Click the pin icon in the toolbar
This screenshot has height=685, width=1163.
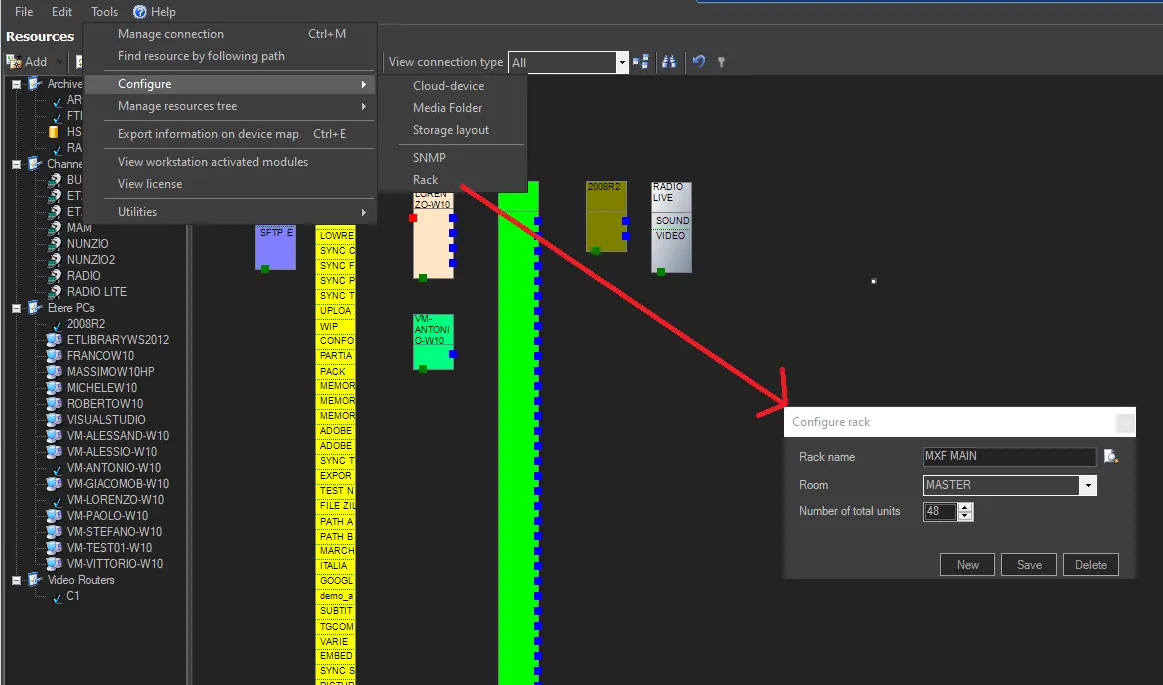[721, 62]
